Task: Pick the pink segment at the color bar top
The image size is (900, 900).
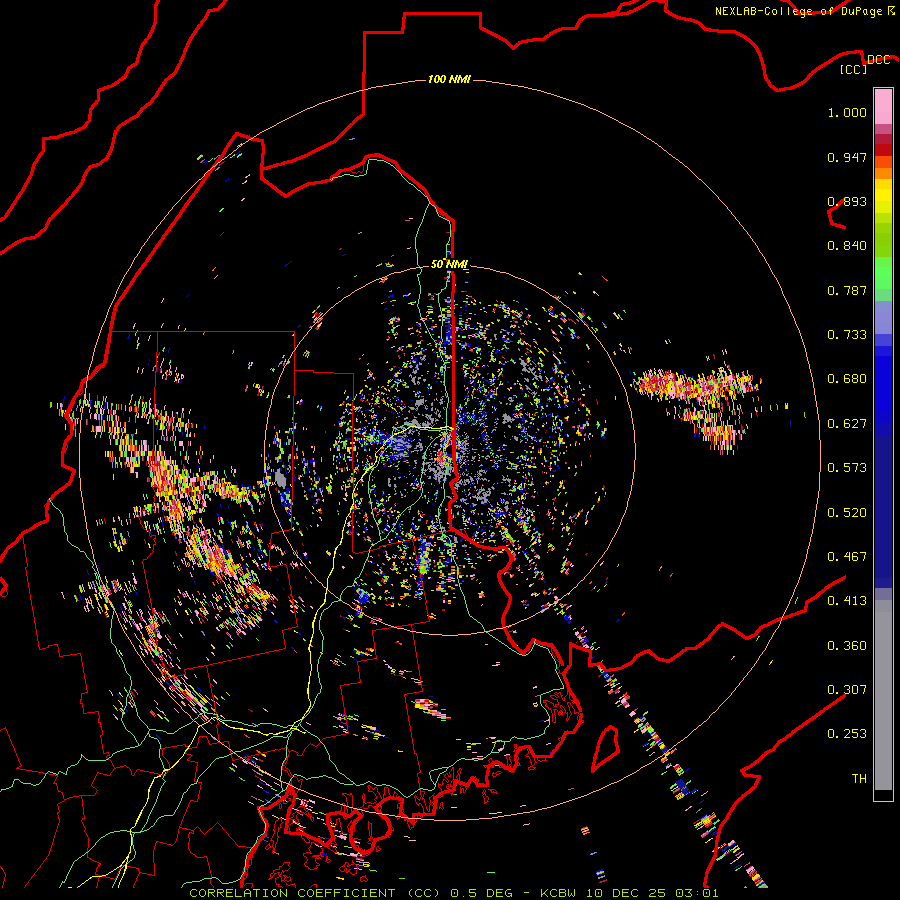Action: [883, 107]
